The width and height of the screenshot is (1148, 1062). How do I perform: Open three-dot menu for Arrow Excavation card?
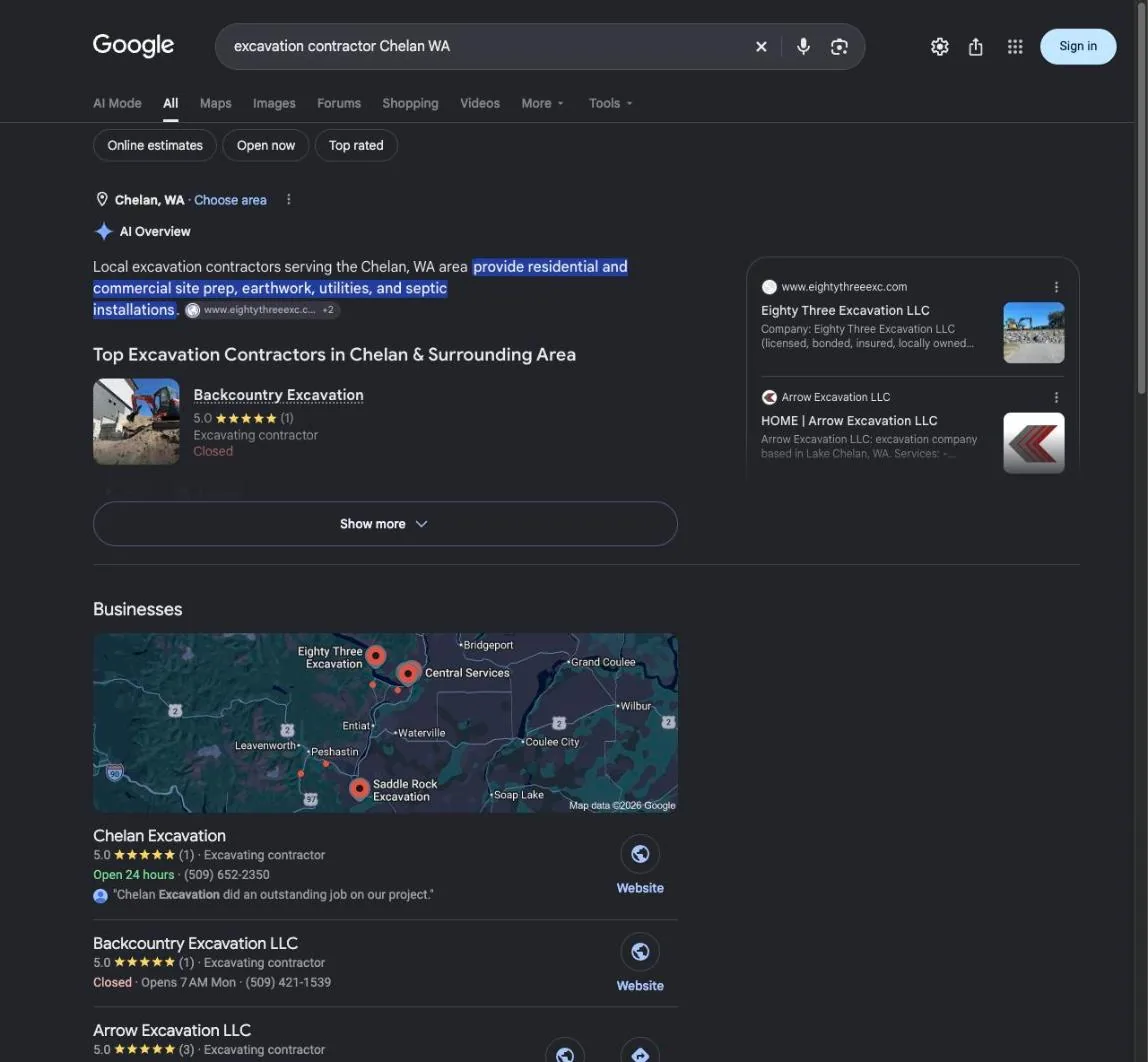point(1056,397)
